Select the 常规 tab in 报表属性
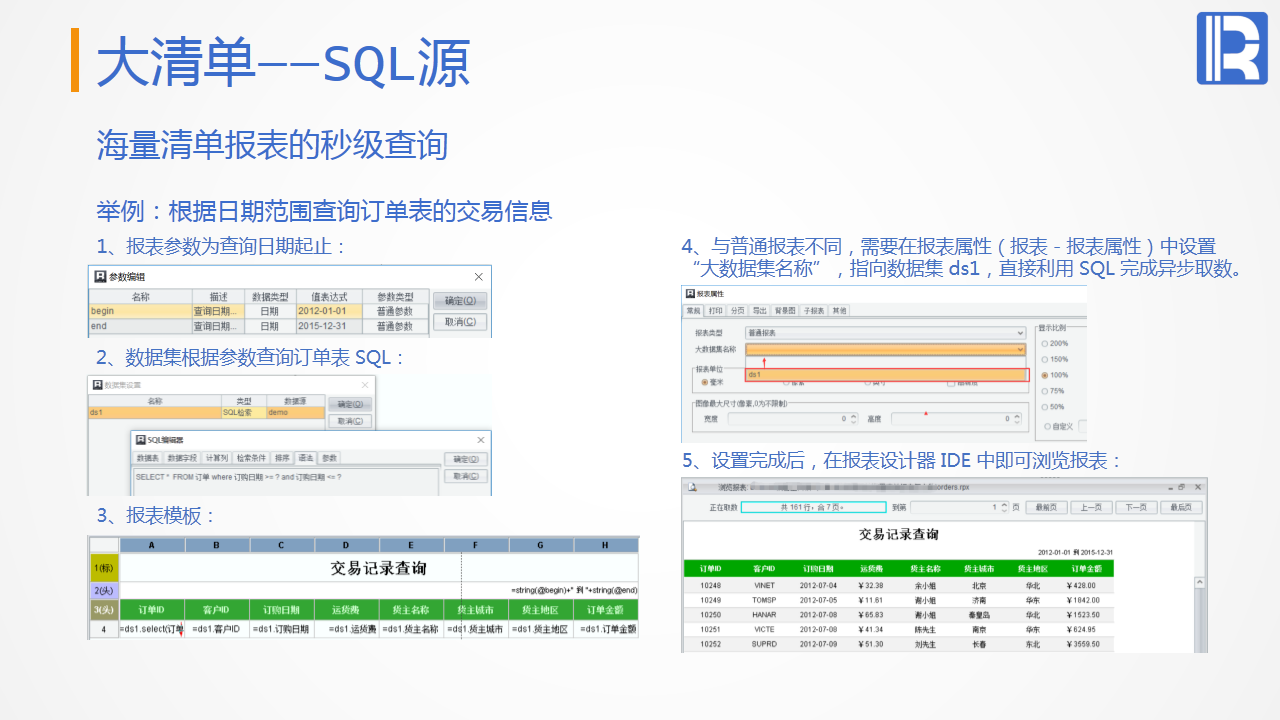Viewport: 1280px width, 720px height. point(692,311)
